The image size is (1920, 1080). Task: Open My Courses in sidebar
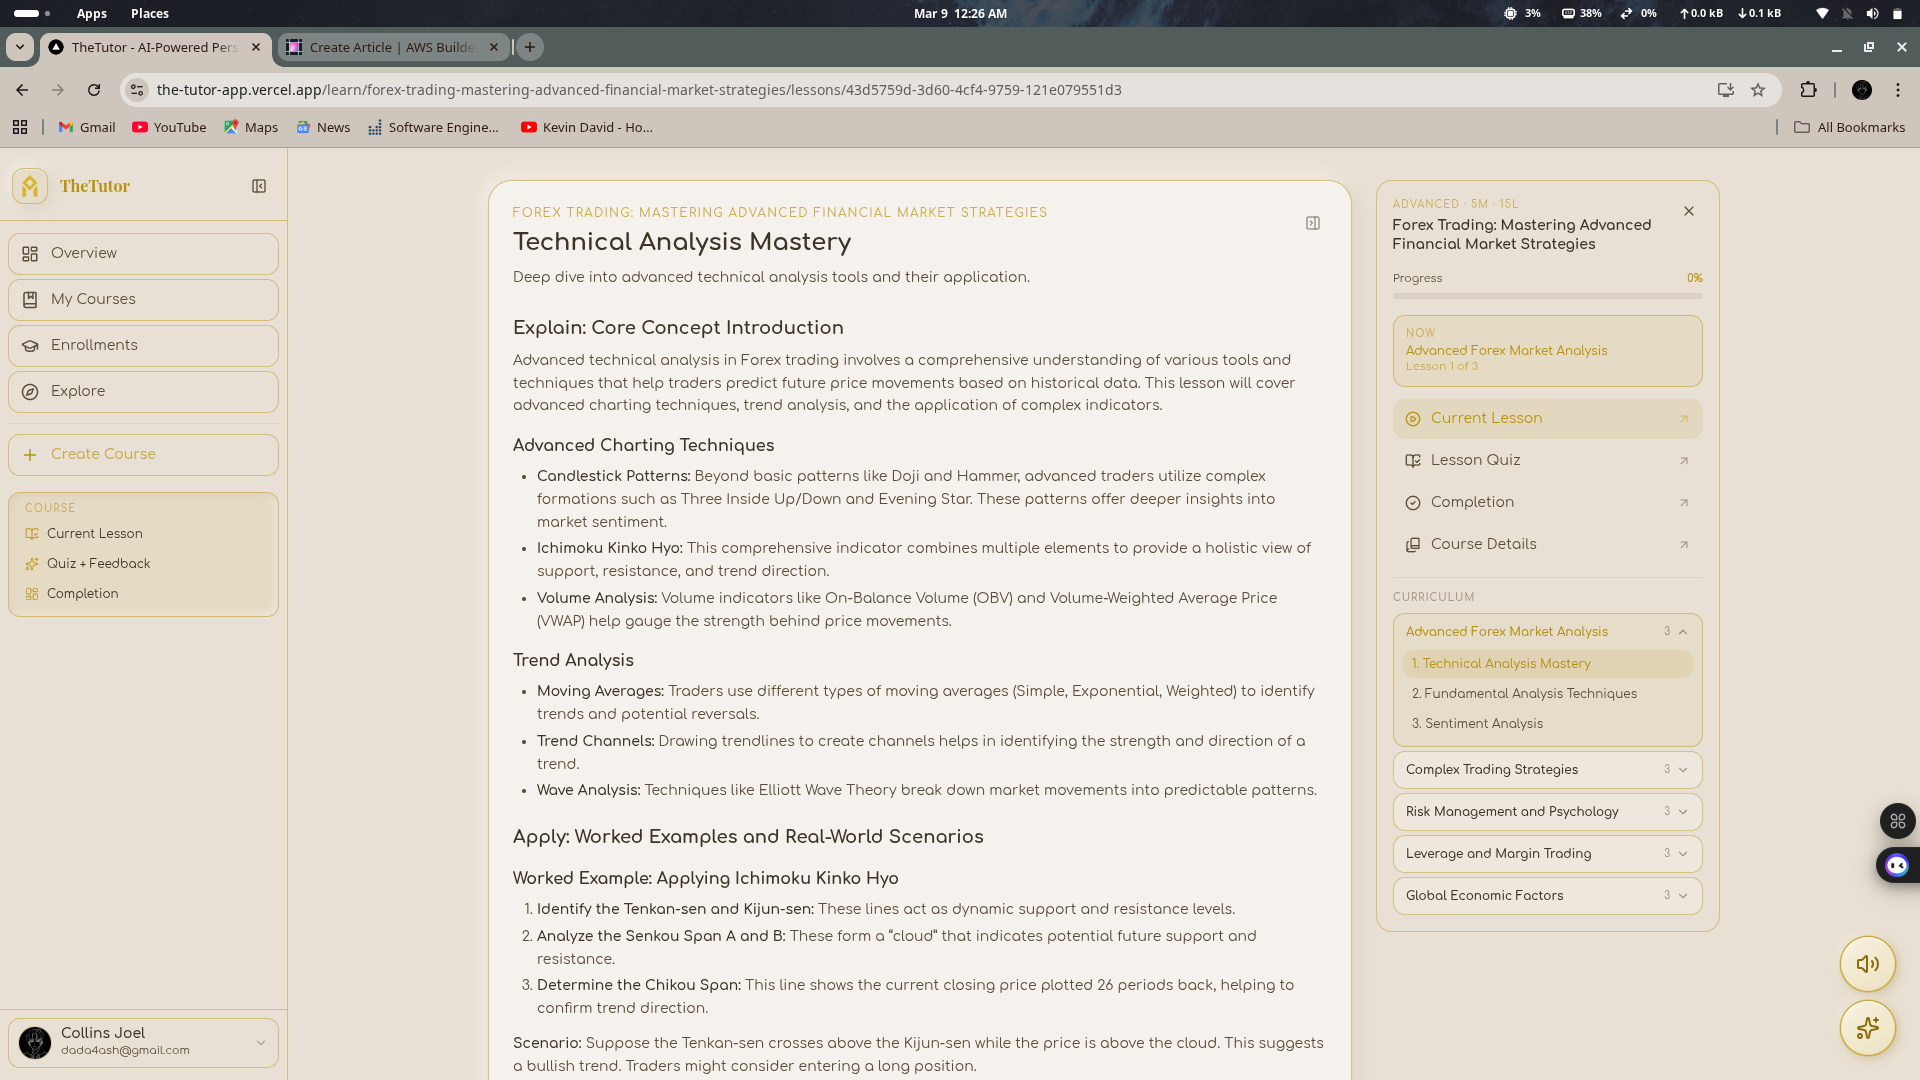(x=143, y=299)
